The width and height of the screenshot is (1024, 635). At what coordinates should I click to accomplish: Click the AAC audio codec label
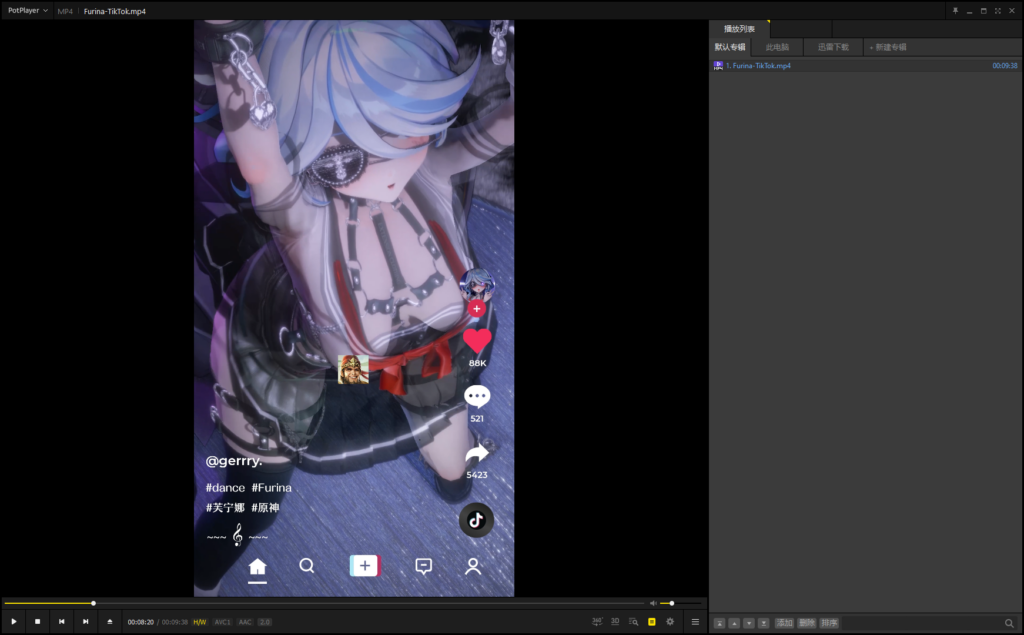click(245, 622)
